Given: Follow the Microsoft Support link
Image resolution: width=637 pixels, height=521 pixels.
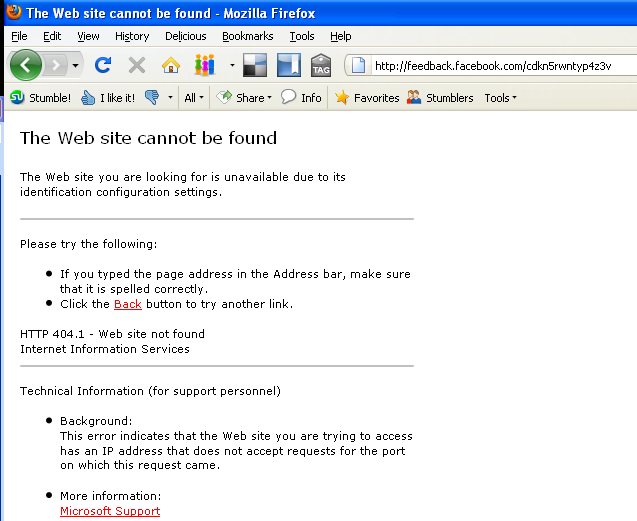Looking at the screenshot, I should 110,511.
